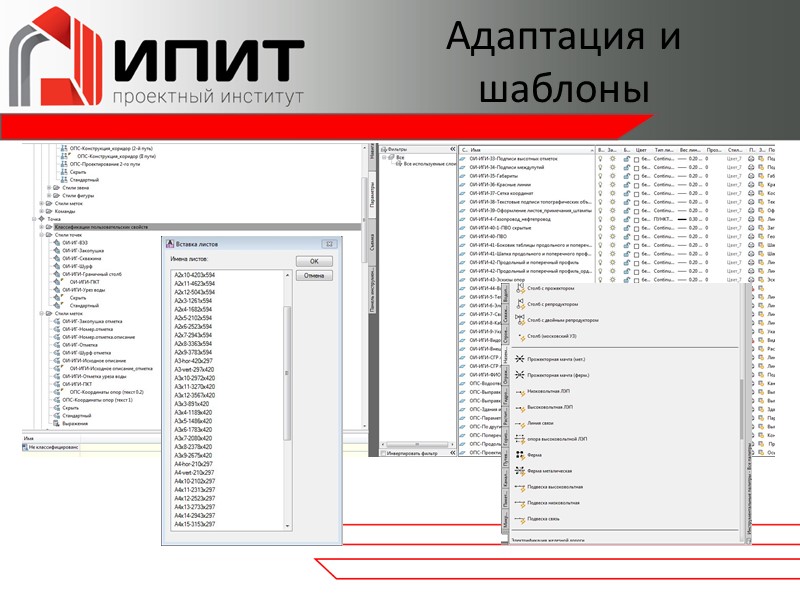
Task: Expand Стили меток node above Команды
Action: point(42,204)
